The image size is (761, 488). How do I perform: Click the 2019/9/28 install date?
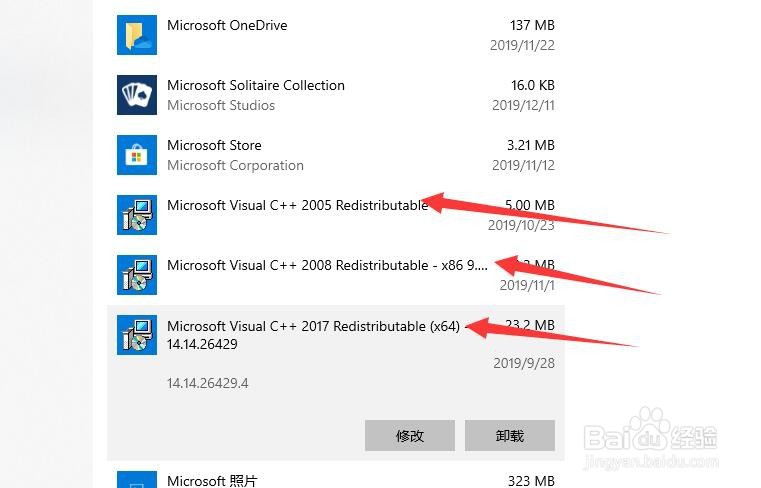(x=524, y=363)
